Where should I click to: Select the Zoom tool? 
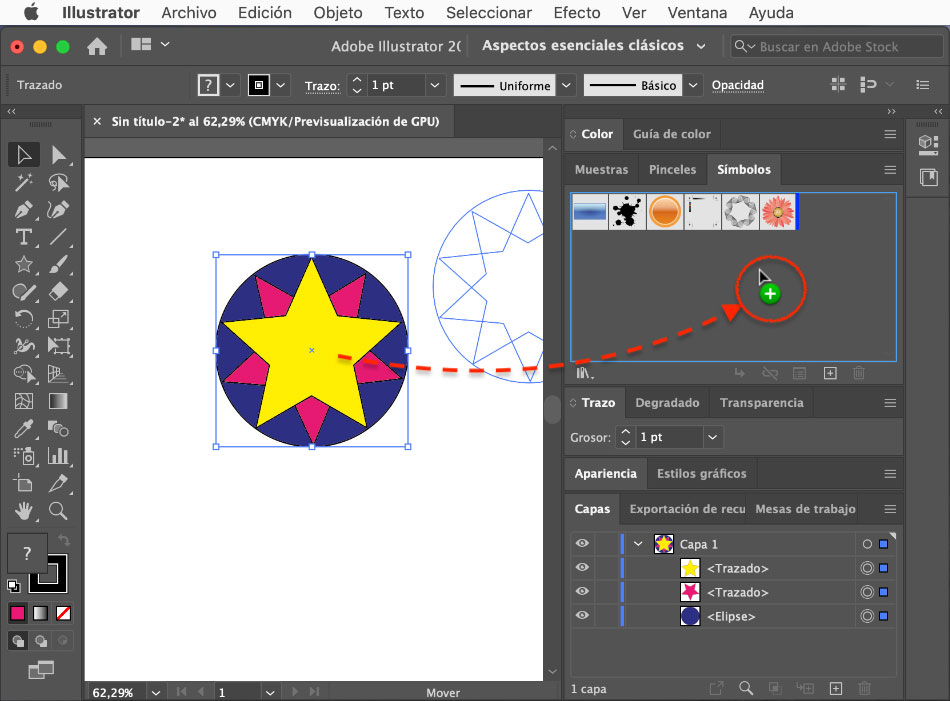click(x=59, y=511)
